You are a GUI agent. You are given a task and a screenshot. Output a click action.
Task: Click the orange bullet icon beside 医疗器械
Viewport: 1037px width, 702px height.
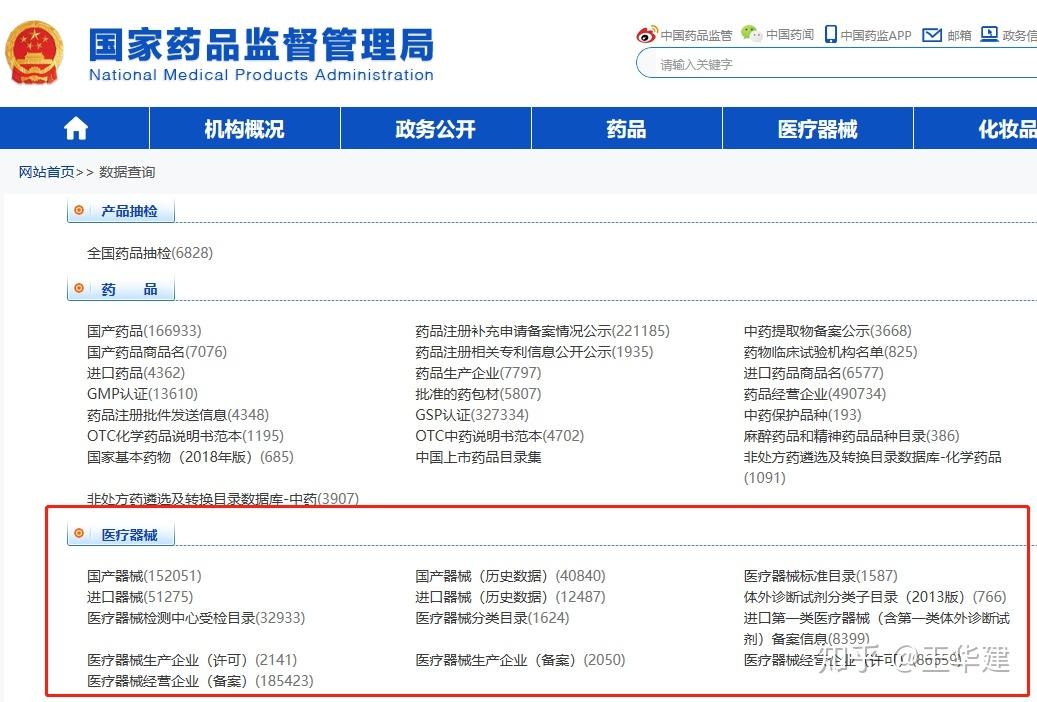(x=79, y=534)
